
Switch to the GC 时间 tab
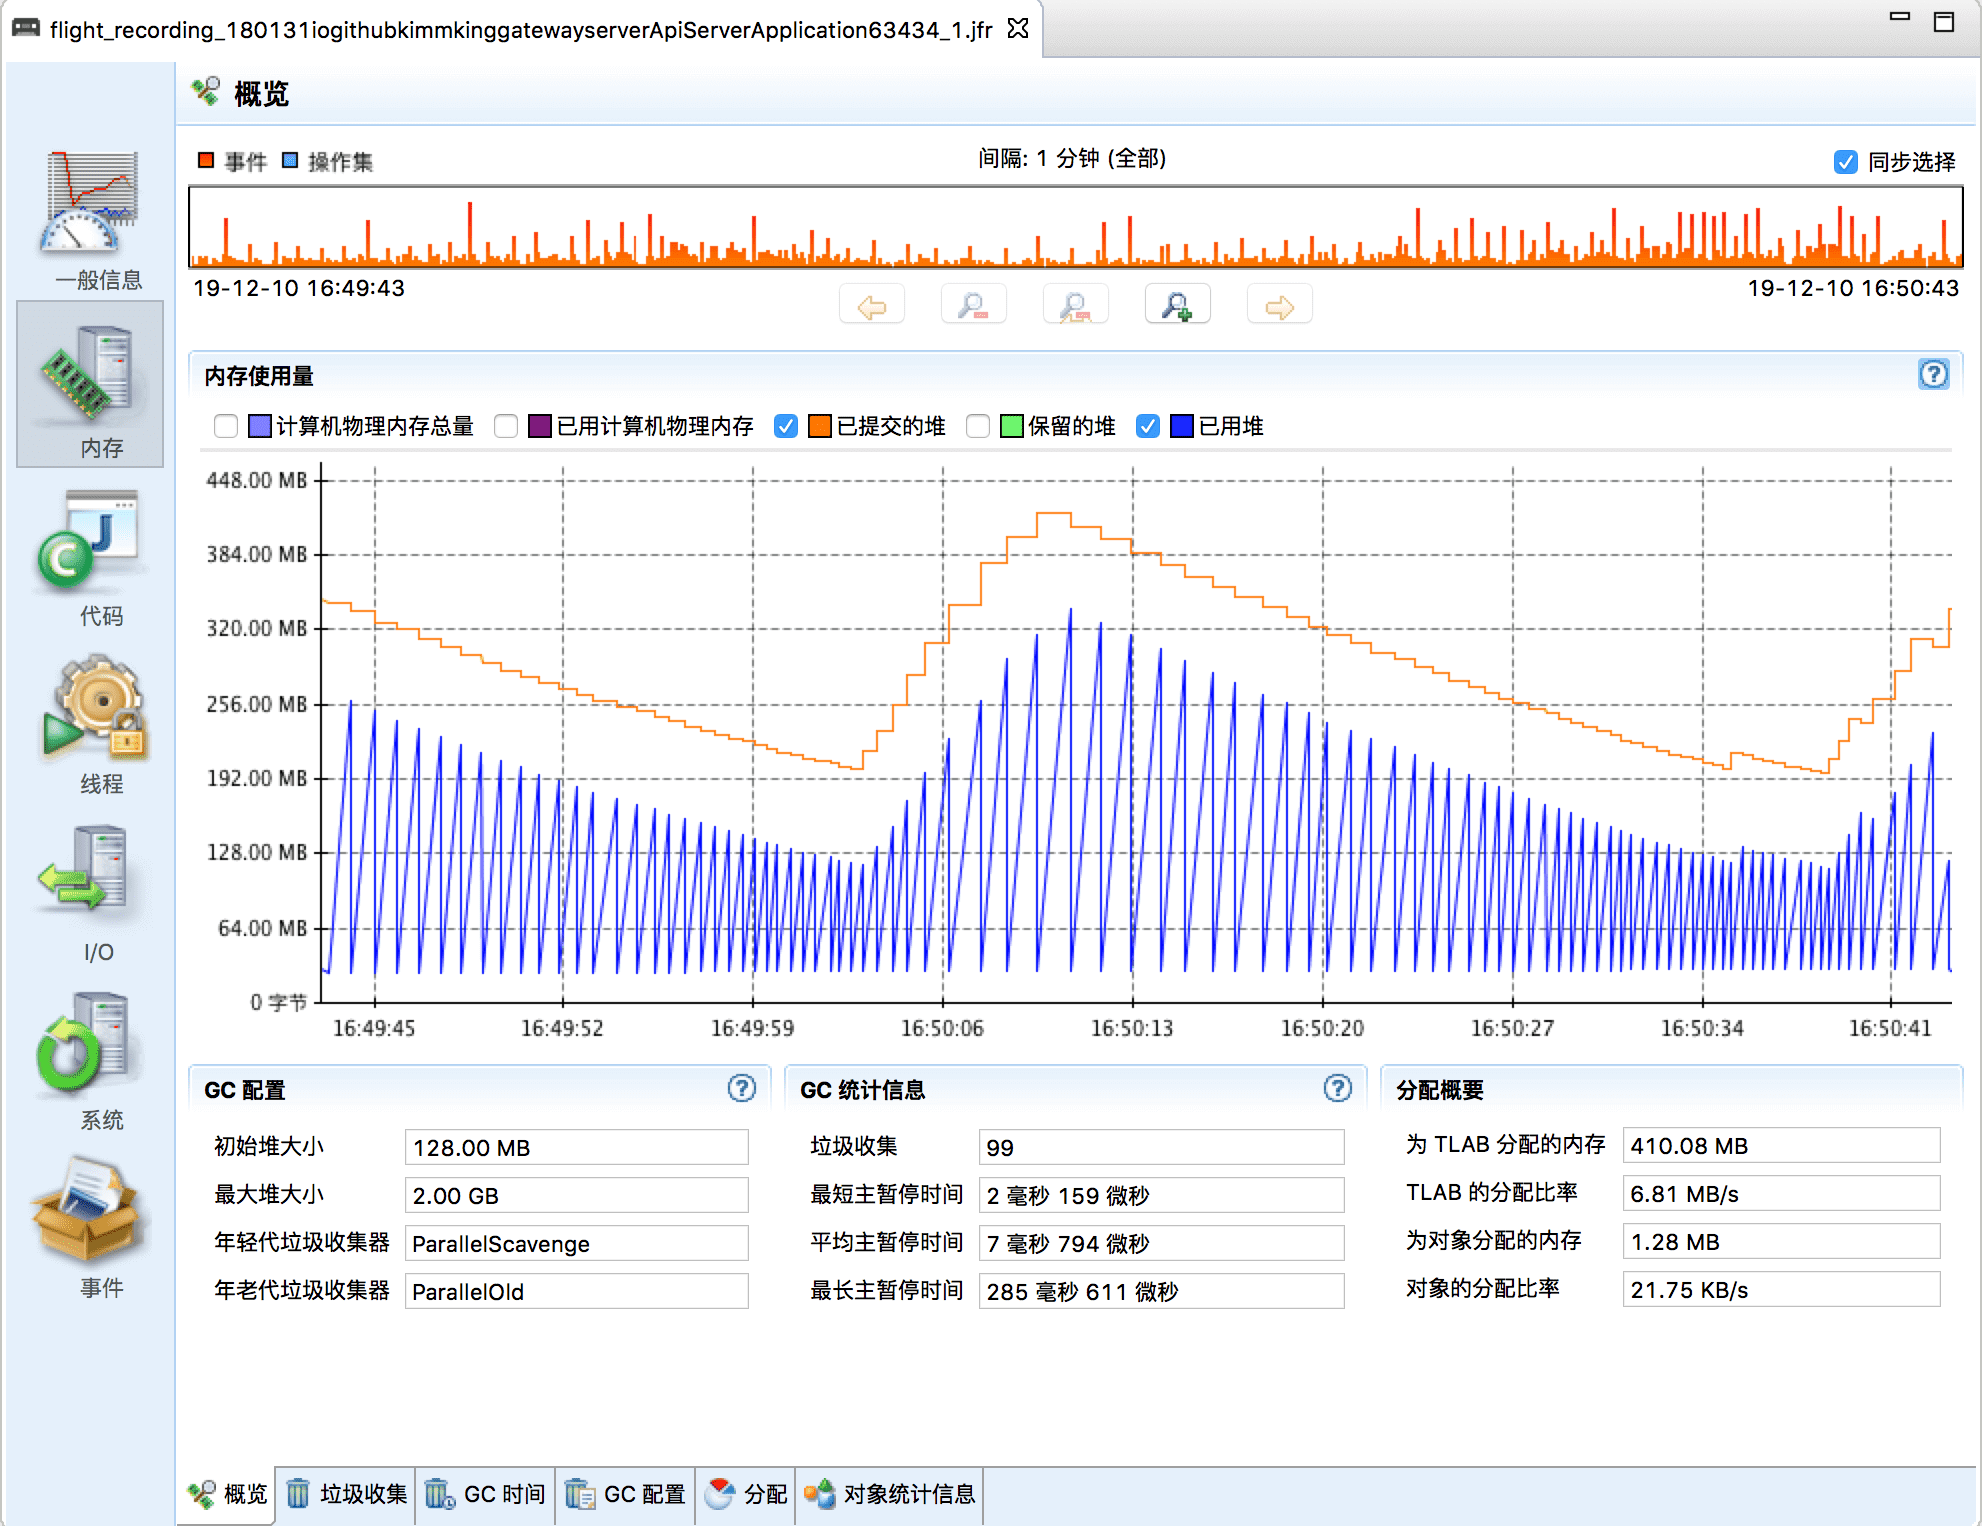(x=486, y=1494)
